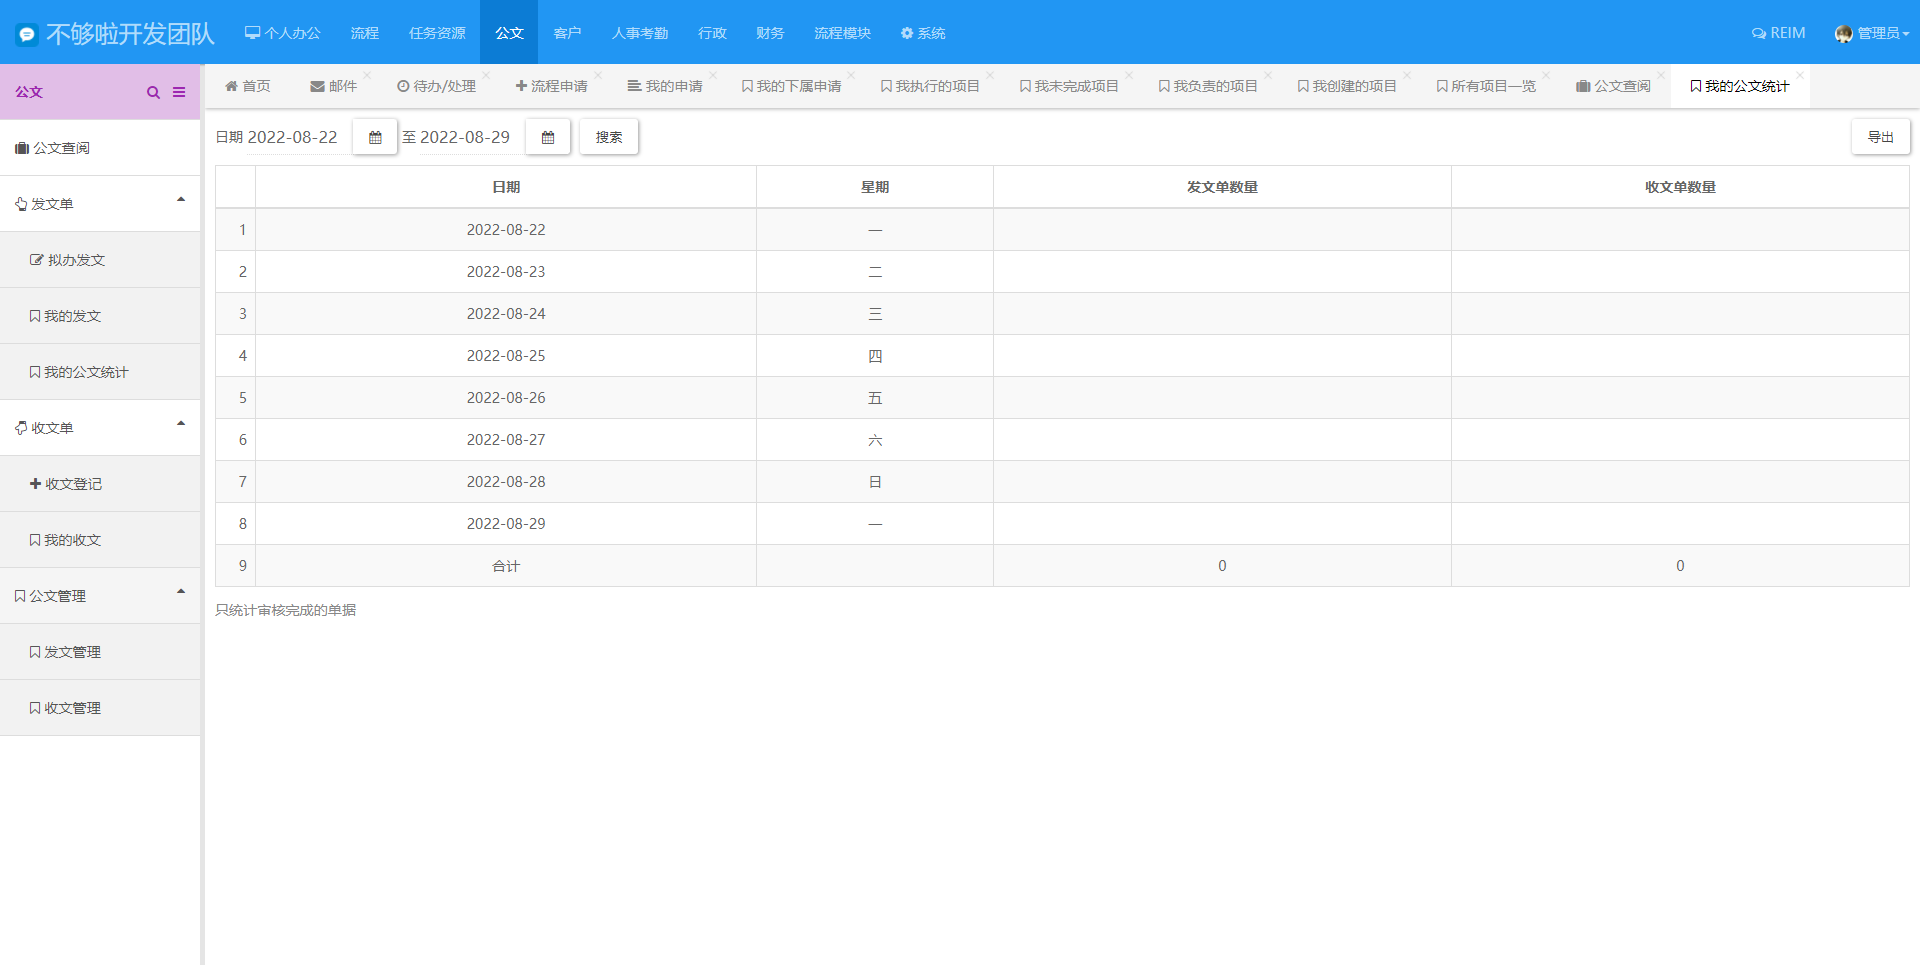Switch to the 我执行的项目 tab
This screenshot has height=965, width=1920.
click(x=930, y=86)
